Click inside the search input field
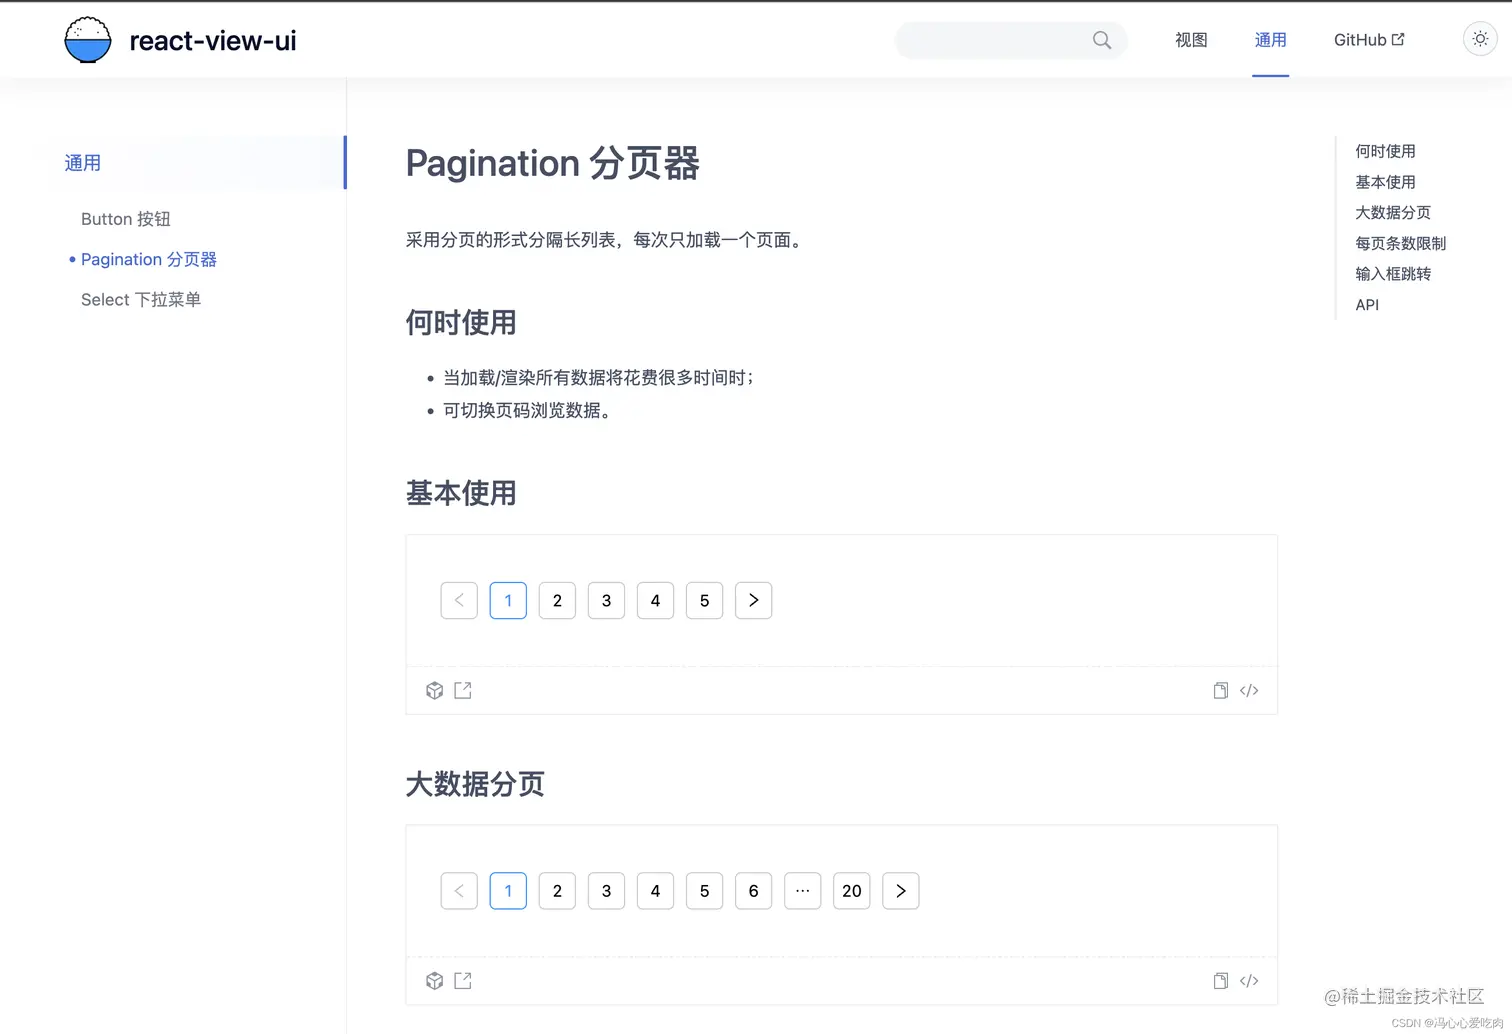The width and height of the screenshot is (1512, 1034). point(1000,40)
